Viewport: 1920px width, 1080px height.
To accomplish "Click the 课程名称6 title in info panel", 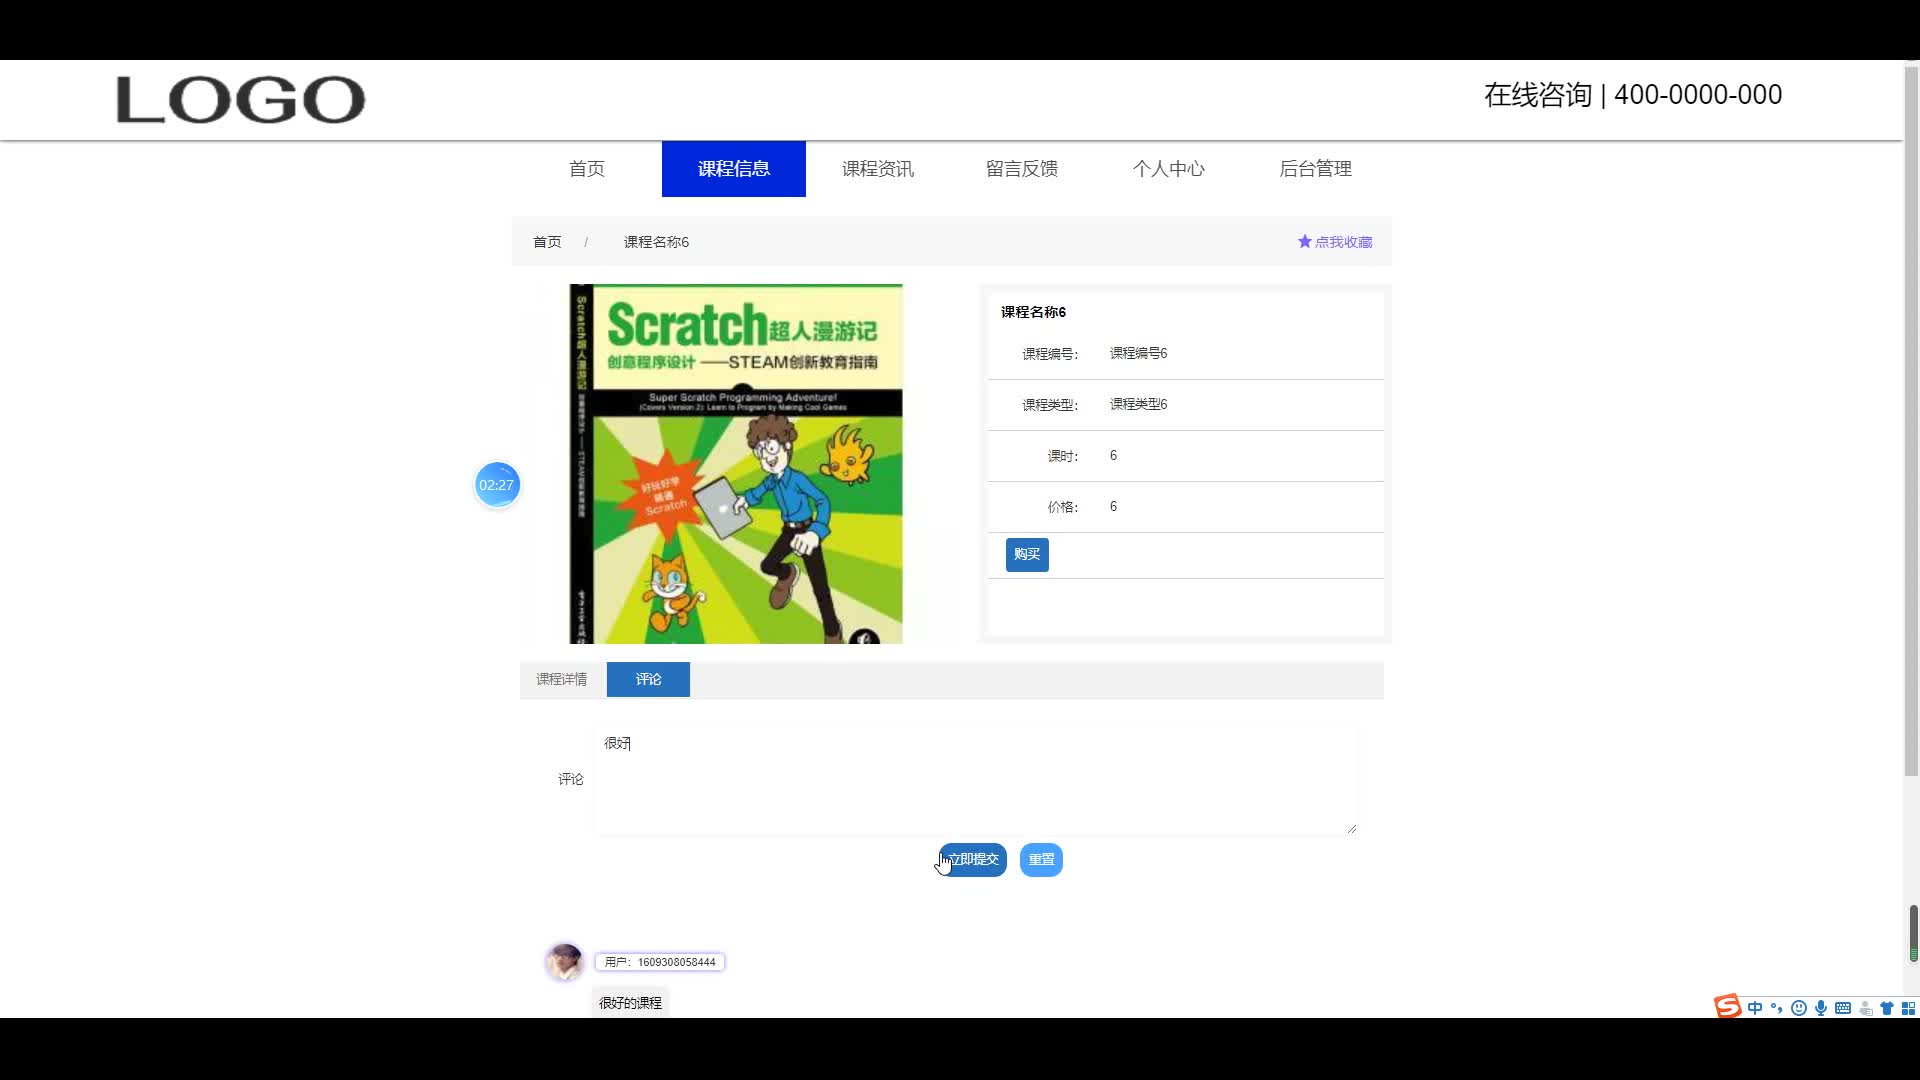I will point(1033,312).
